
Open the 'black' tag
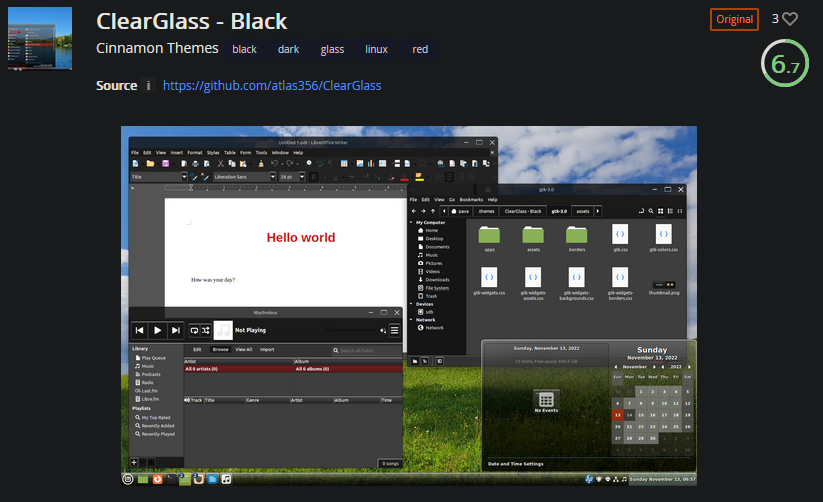point(244,49)
